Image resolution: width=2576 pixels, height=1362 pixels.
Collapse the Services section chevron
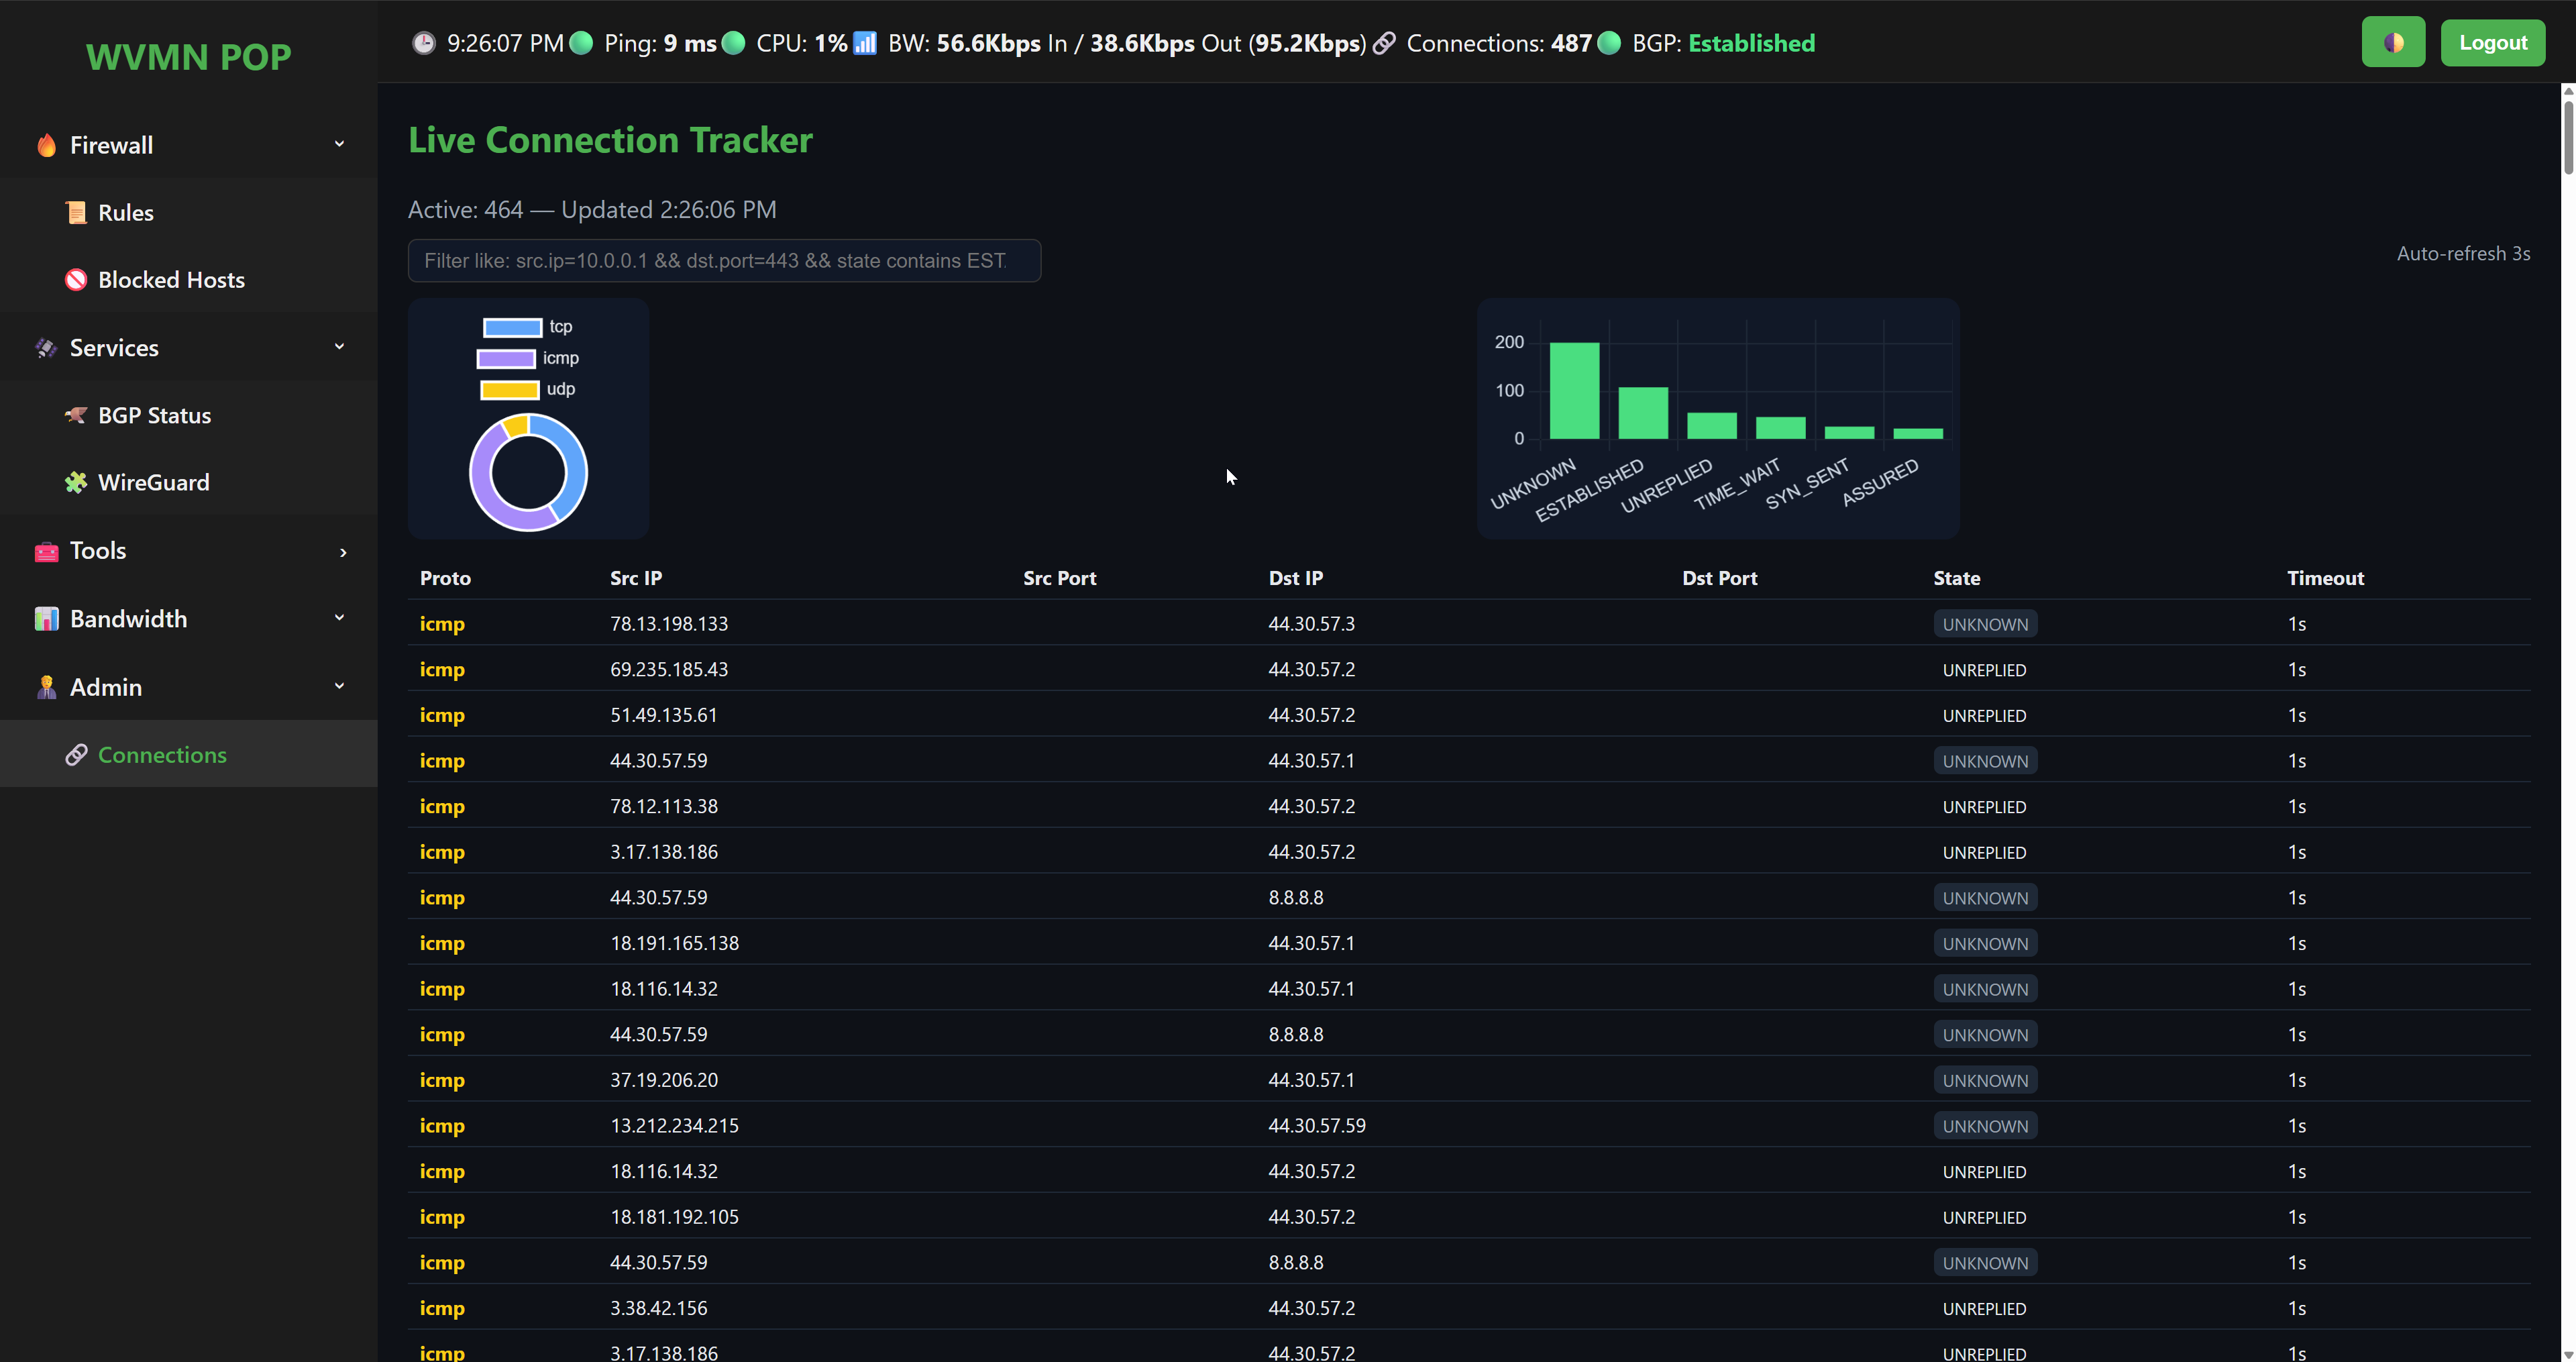point(340,347)
